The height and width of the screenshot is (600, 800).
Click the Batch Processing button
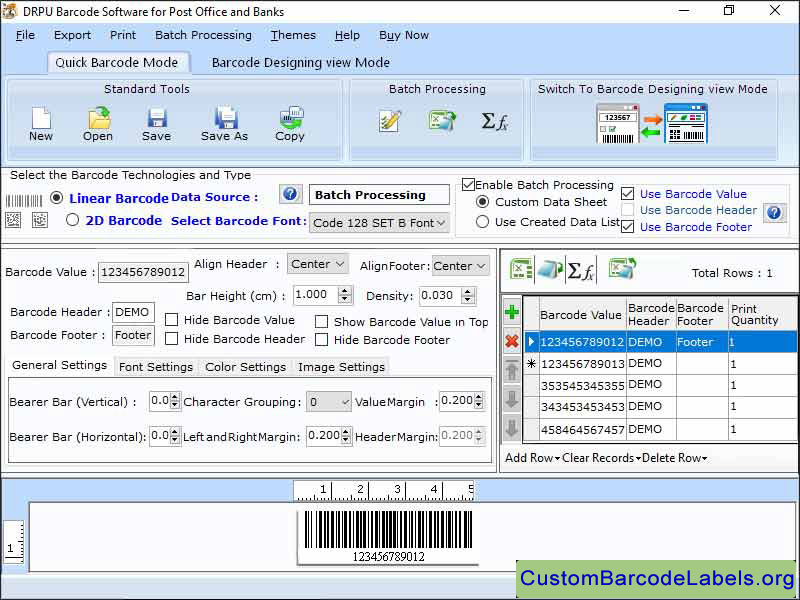(378, 194)
